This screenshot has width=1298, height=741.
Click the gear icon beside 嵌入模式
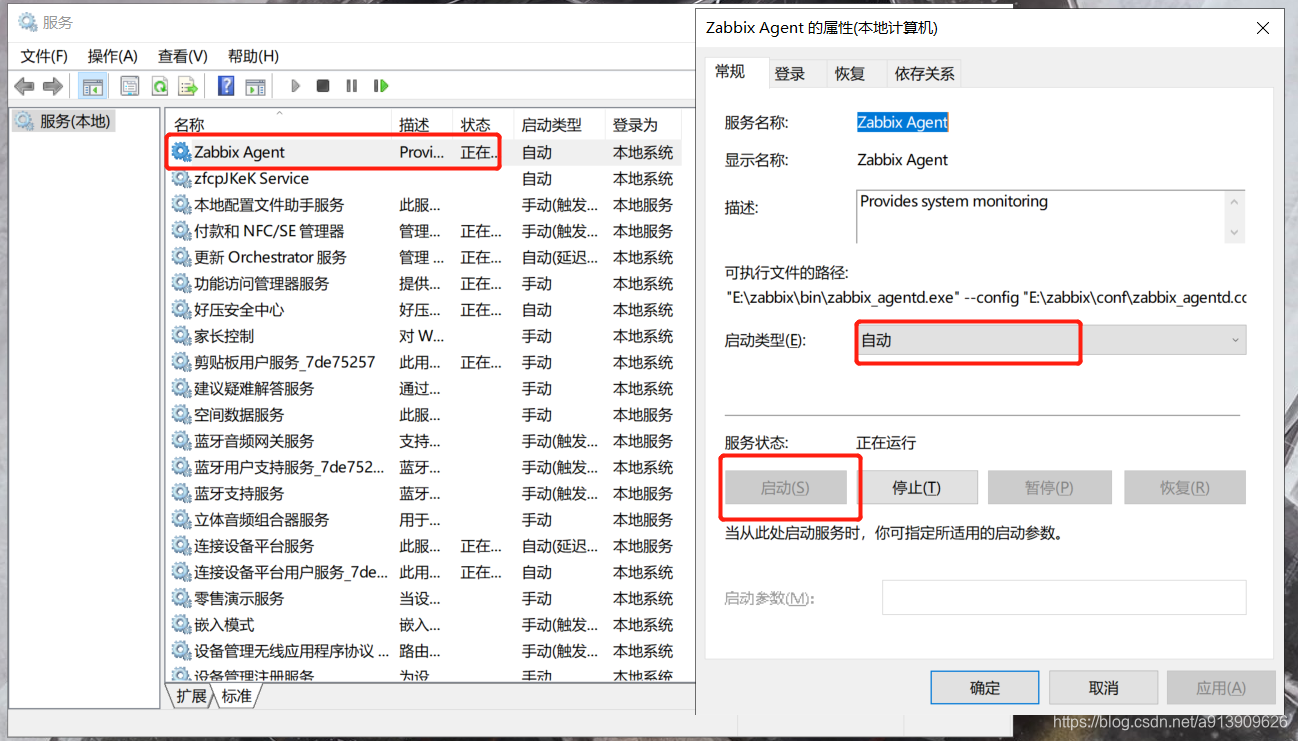[x=181, y=625]
